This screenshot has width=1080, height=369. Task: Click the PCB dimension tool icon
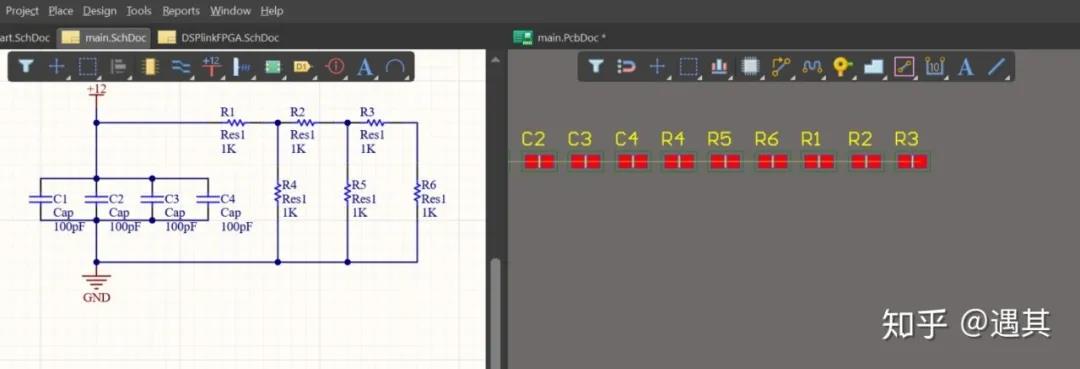pos(935,66)
